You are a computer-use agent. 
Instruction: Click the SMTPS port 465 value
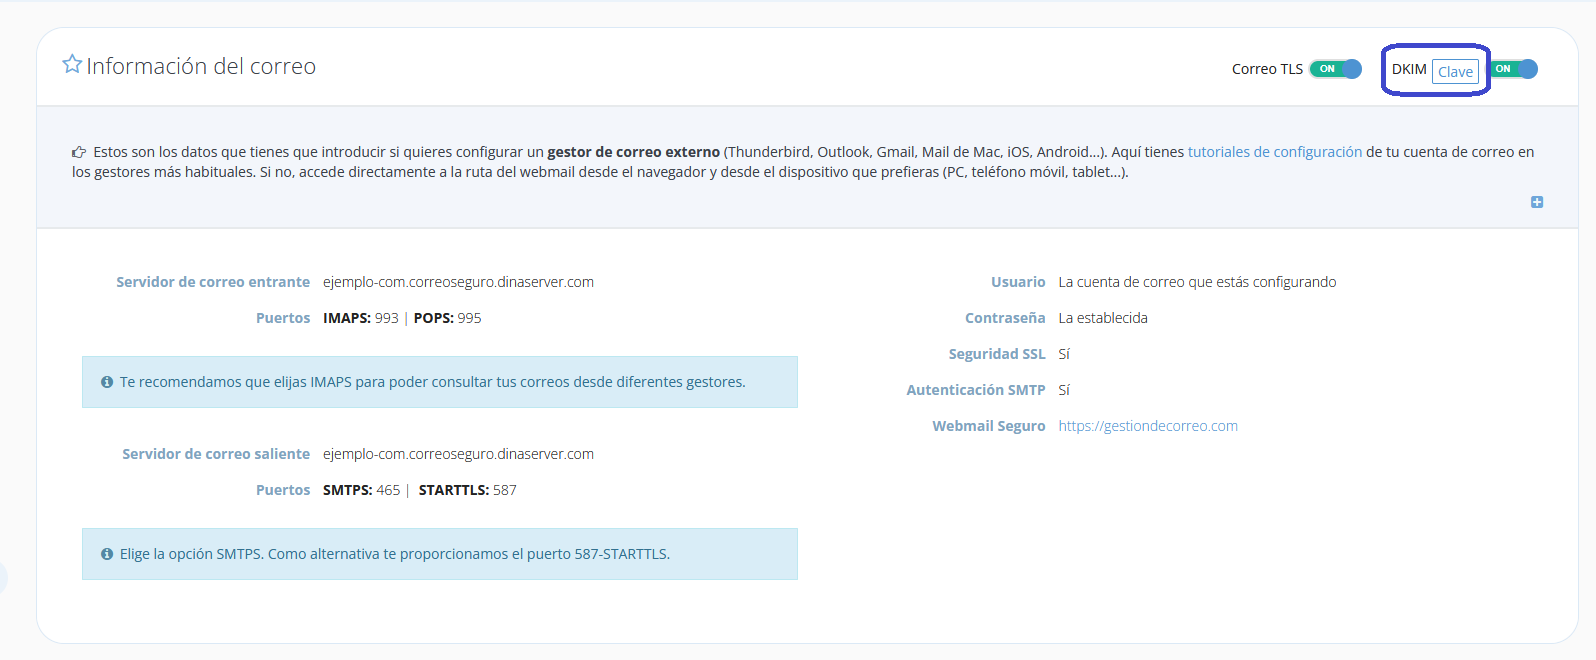click(388, 490)
